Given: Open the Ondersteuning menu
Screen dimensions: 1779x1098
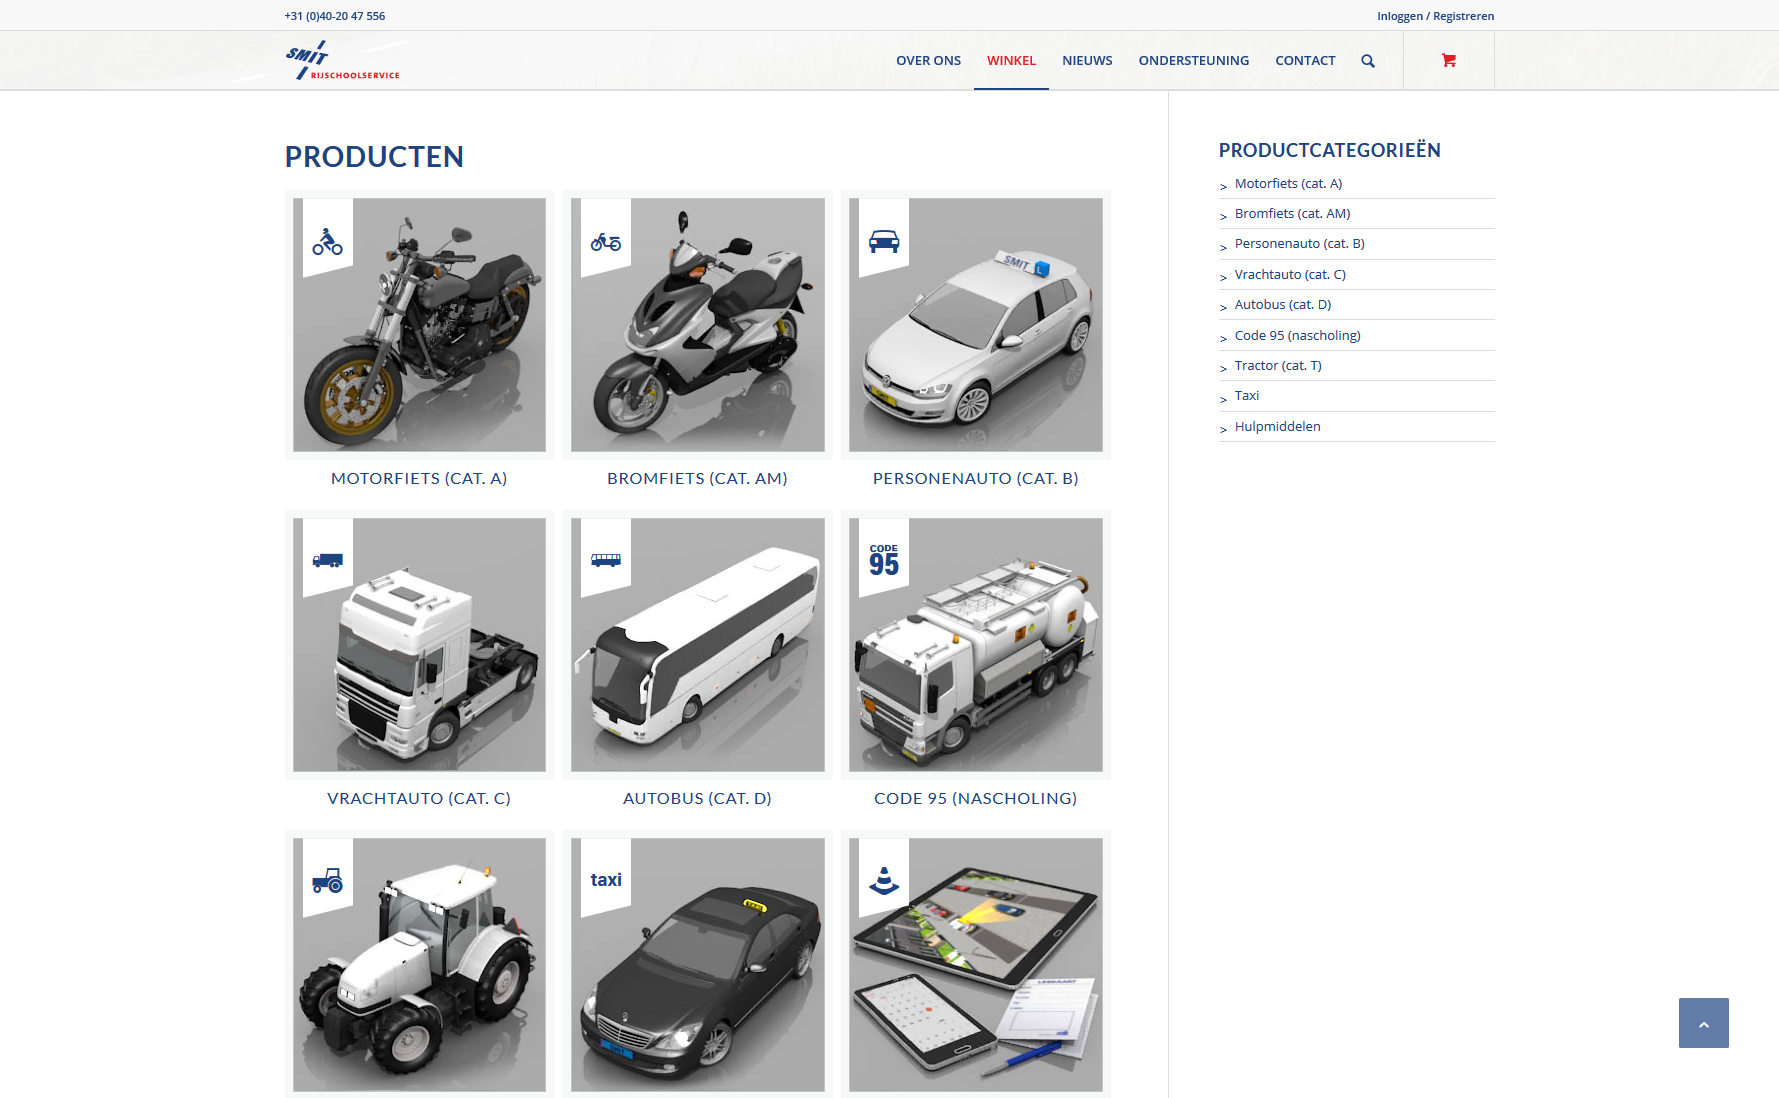Looking at the screenshot, I should pyautogui.click(x=1193, y=61).
